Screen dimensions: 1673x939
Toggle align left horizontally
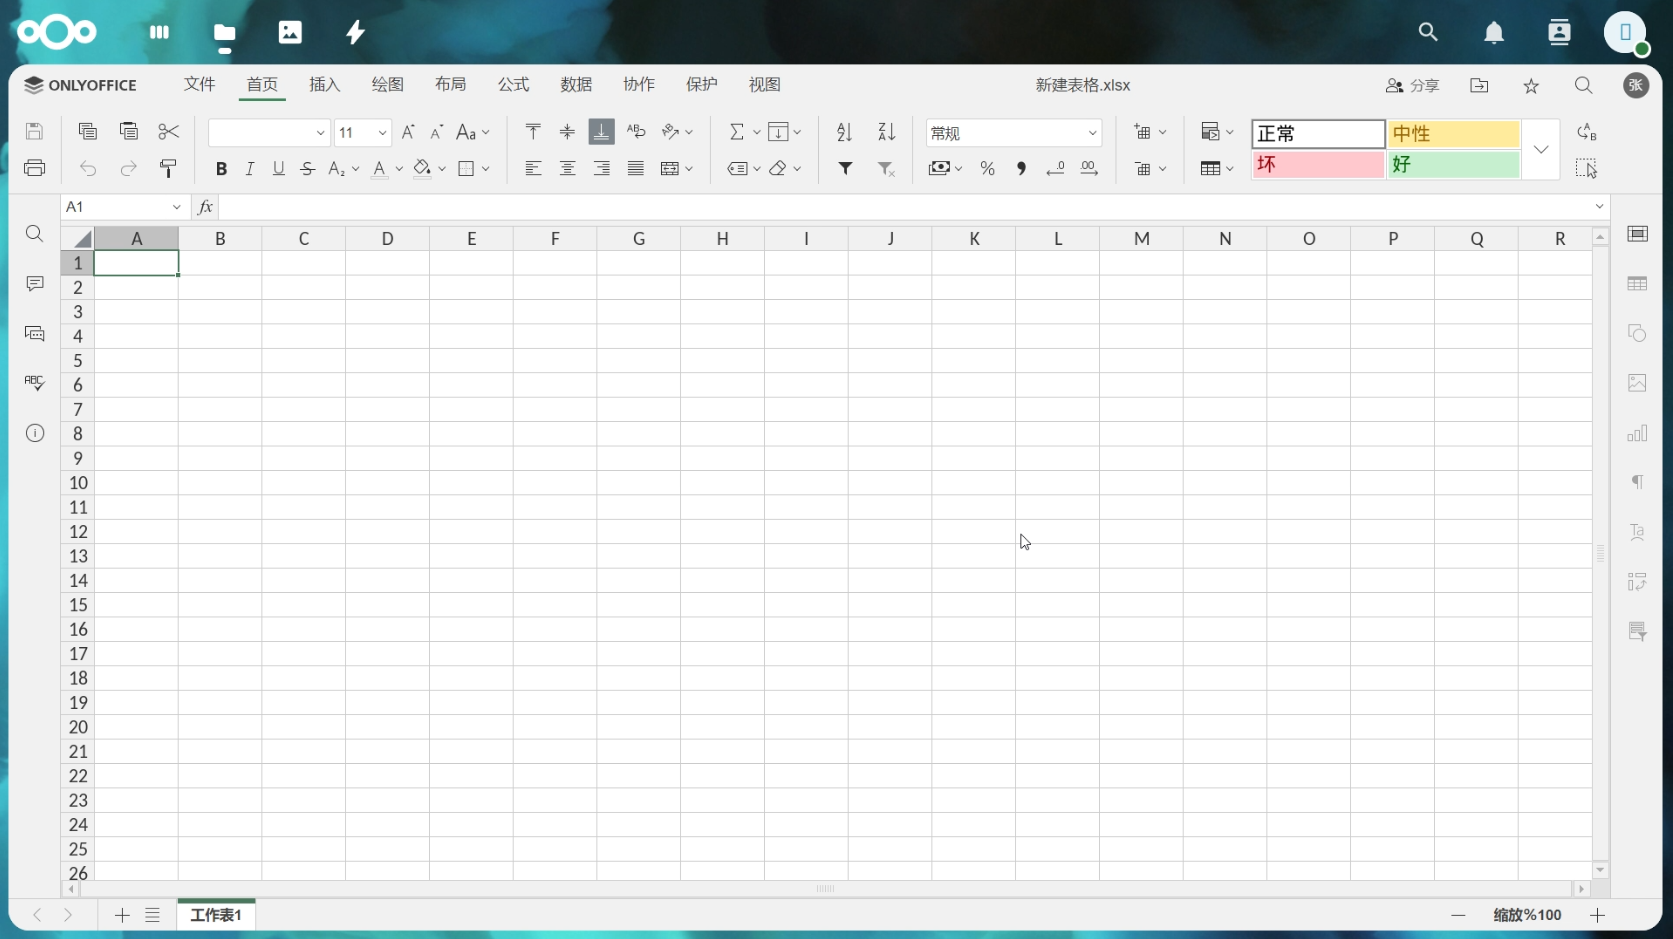tap(533, 168)
